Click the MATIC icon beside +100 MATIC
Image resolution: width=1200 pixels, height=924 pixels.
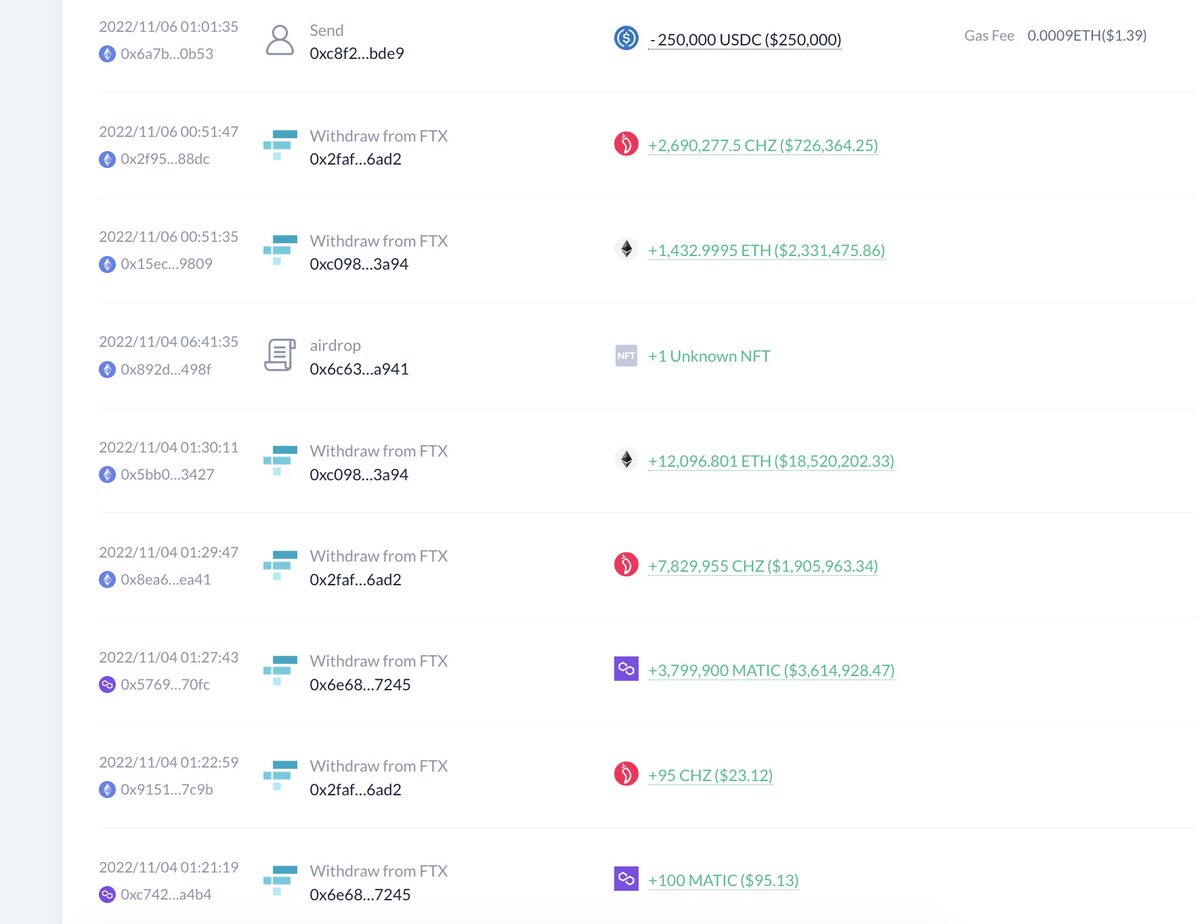pyautogui.click(x=626, y=879)
